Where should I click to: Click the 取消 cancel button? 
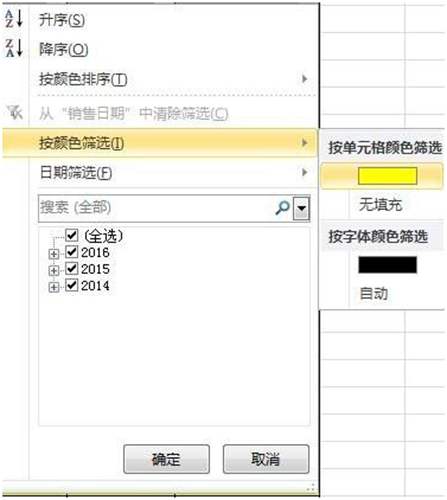pos(266,459)
